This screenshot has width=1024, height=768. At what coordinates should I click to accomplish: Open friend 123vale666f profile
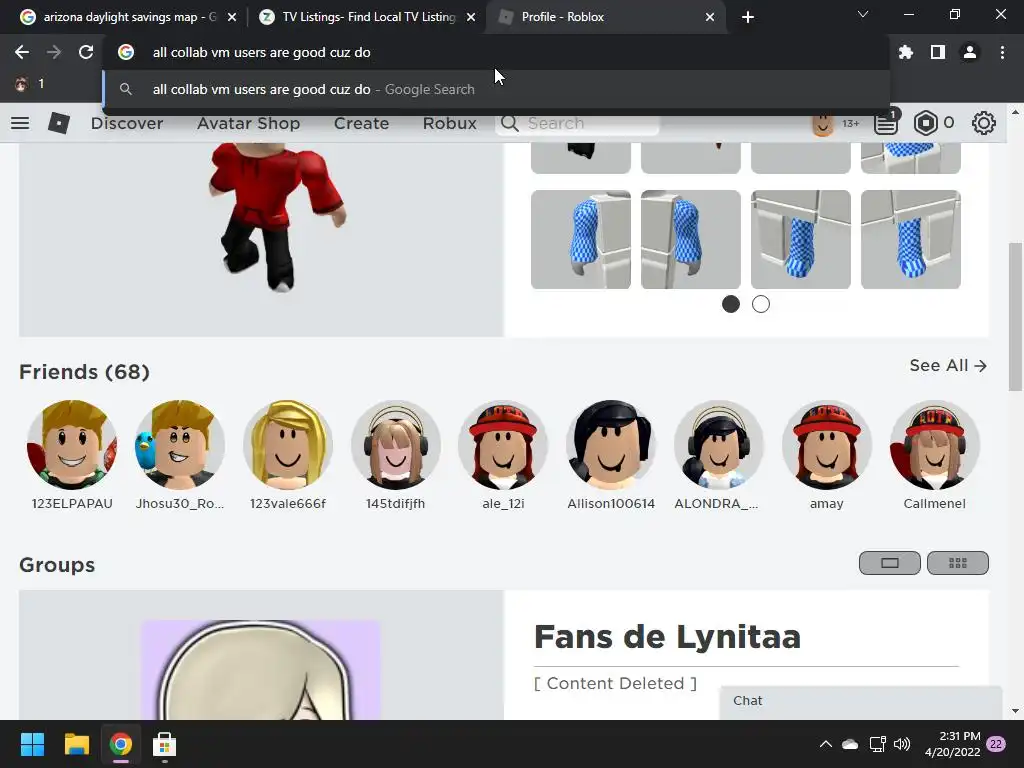click(287, 455)
